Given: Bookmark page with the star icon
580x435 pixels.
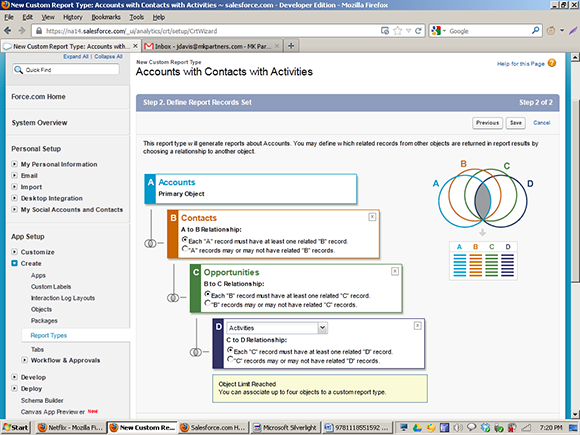Looking at the screenshot, I should 398,31.
